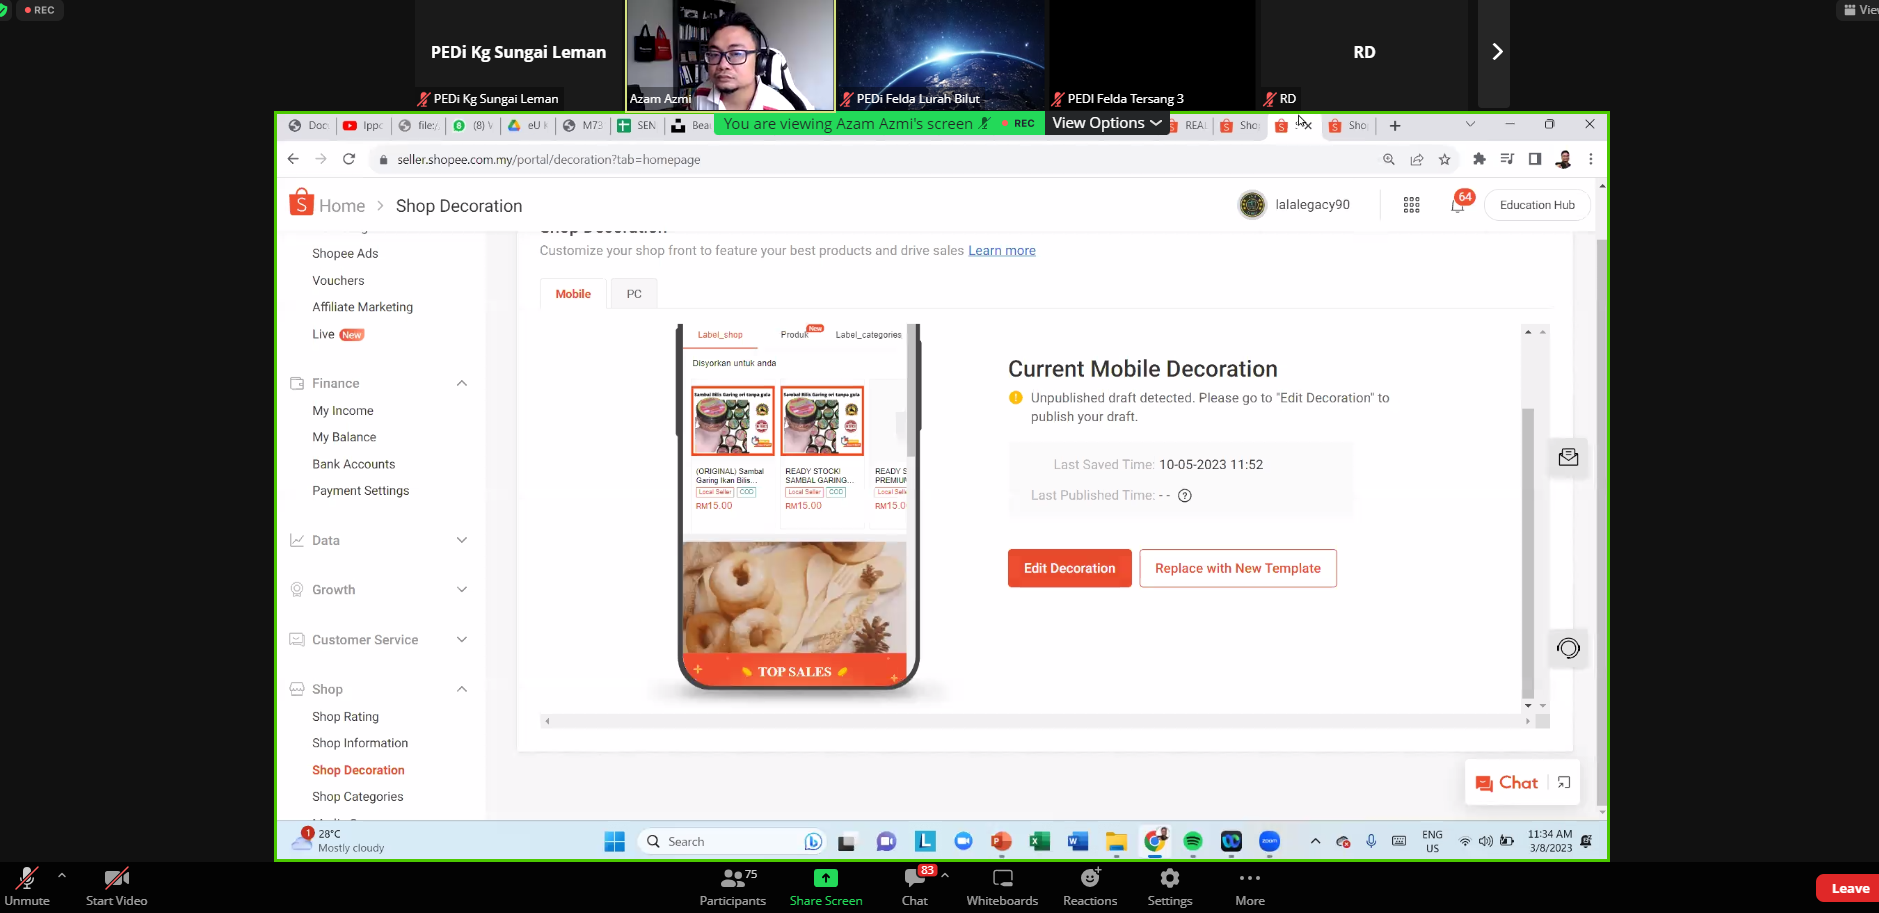Image resolution: width=1879 pixels, height=913 pixels.
Task: Toggle Start Video in Zoom
Action: pyautogui.click(x=116, y=879)
